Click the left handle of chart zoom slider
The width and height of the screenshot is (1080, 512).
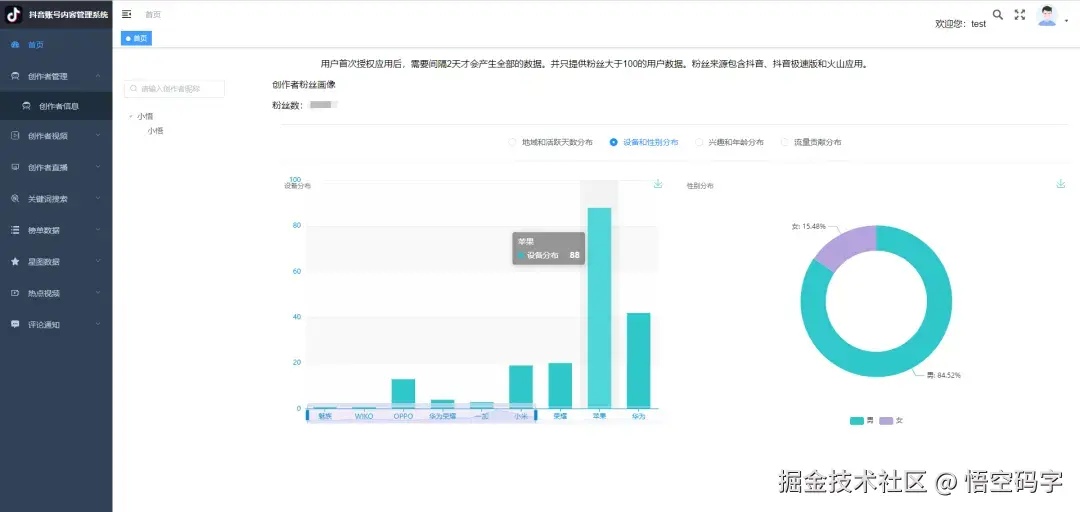pyautogui.click(x=308, y=416)
